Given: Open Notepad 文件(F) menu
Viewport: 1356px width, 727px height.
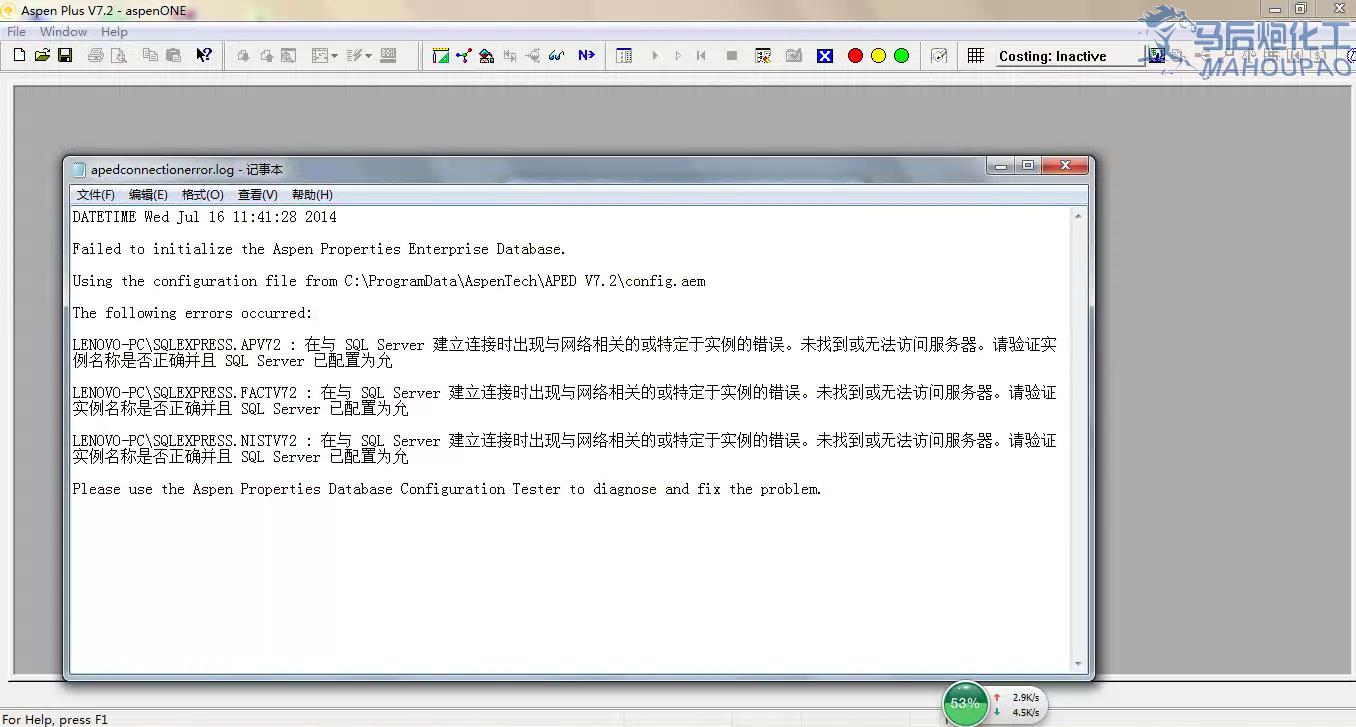Looking at the screenshot, I should point(96,195).
